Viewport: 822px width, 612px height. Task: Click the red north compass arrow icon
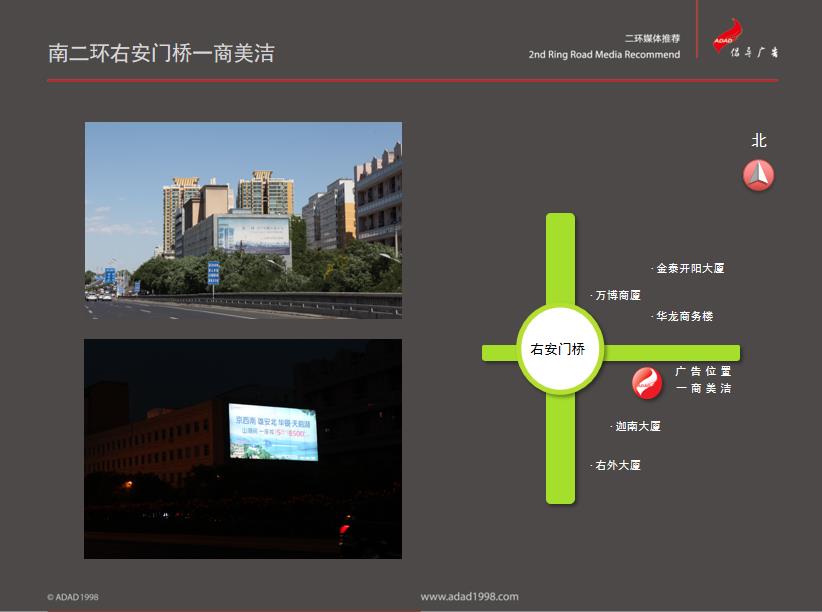click(x=759, y=176)
